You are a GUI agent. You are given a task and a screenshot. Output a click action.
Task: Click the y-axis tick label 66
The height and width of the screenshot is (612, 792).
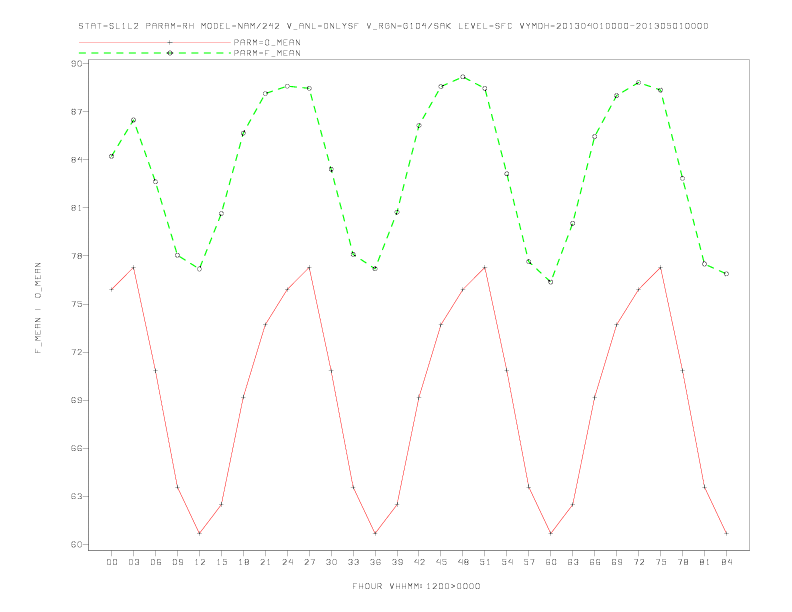pyautogui.click(x=77, y=448)
